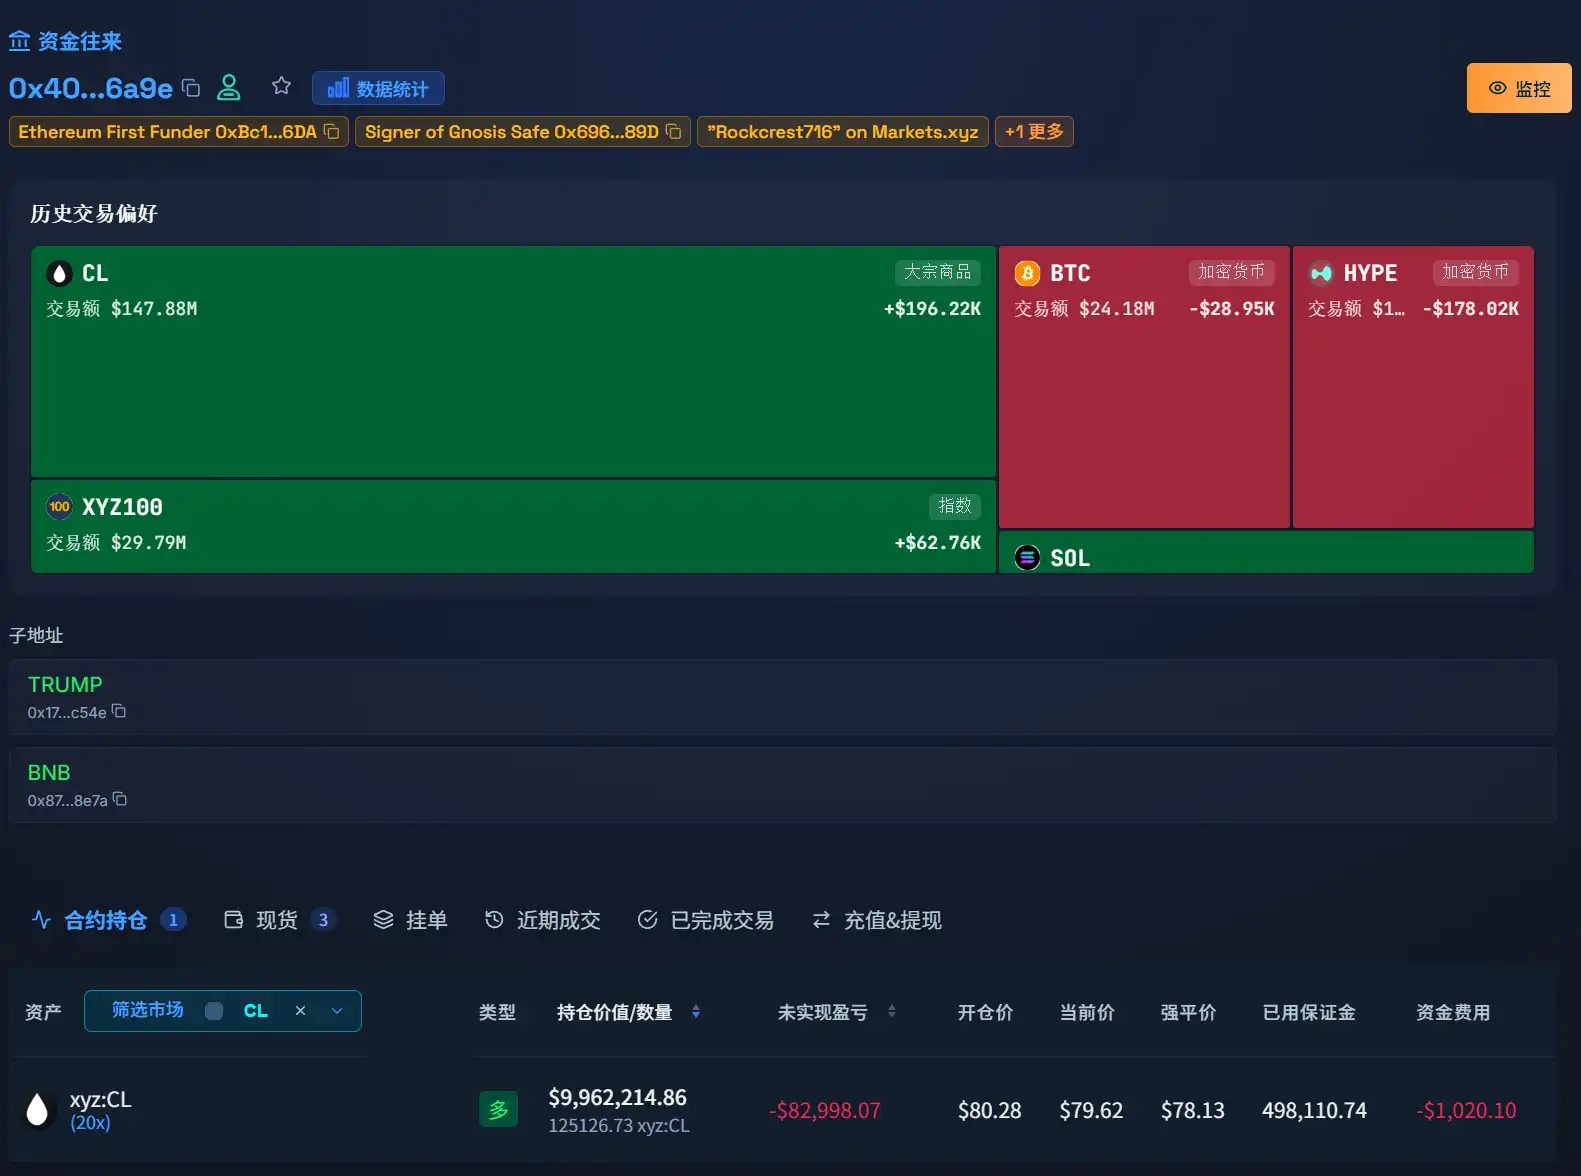Copy the TRUMP sub-address 0x17...c54e
The height and width of the screenshot is (1176, 1581).
point(119,711)
